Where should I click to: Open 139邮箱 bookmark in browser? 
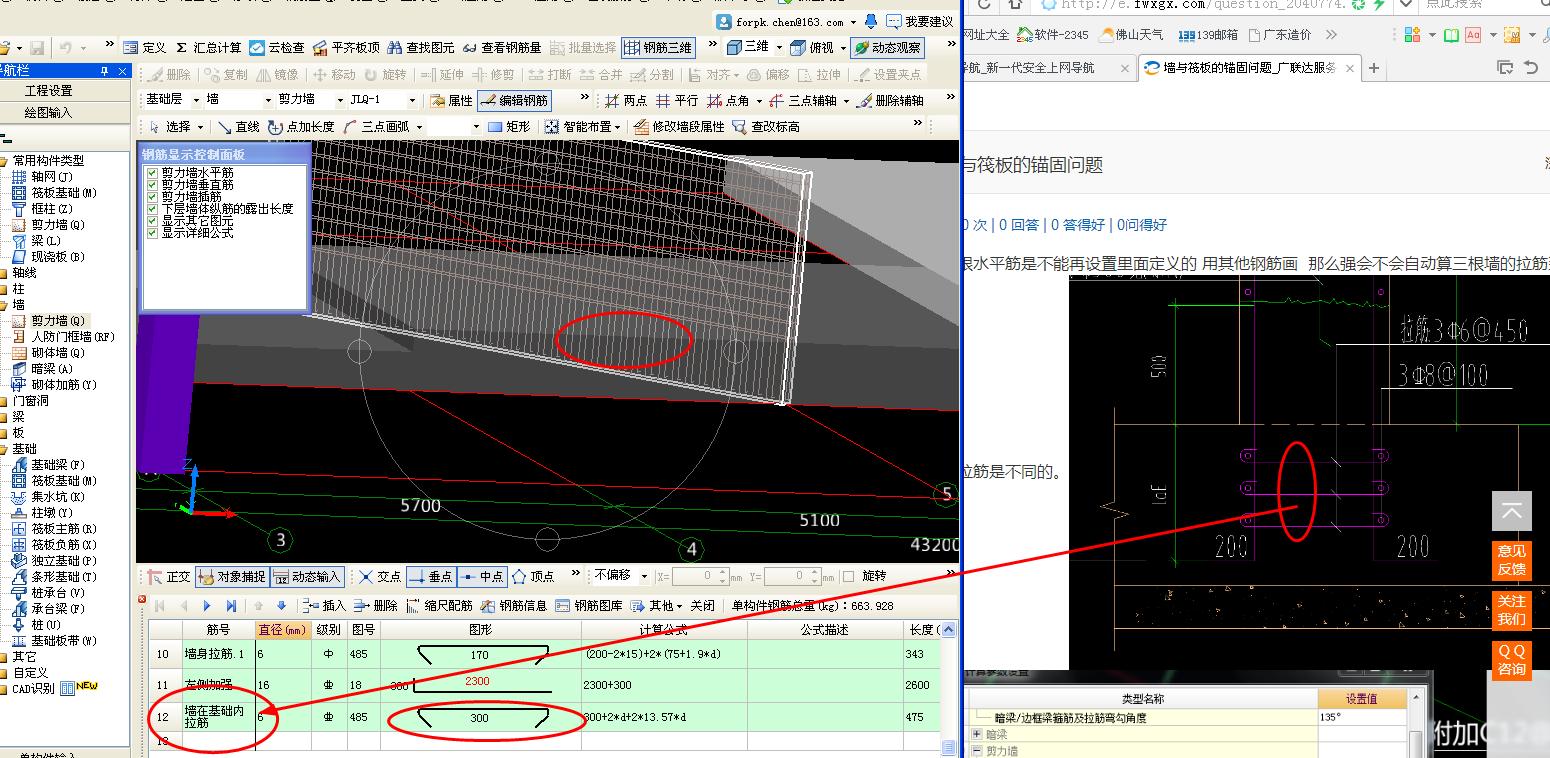1207,34
